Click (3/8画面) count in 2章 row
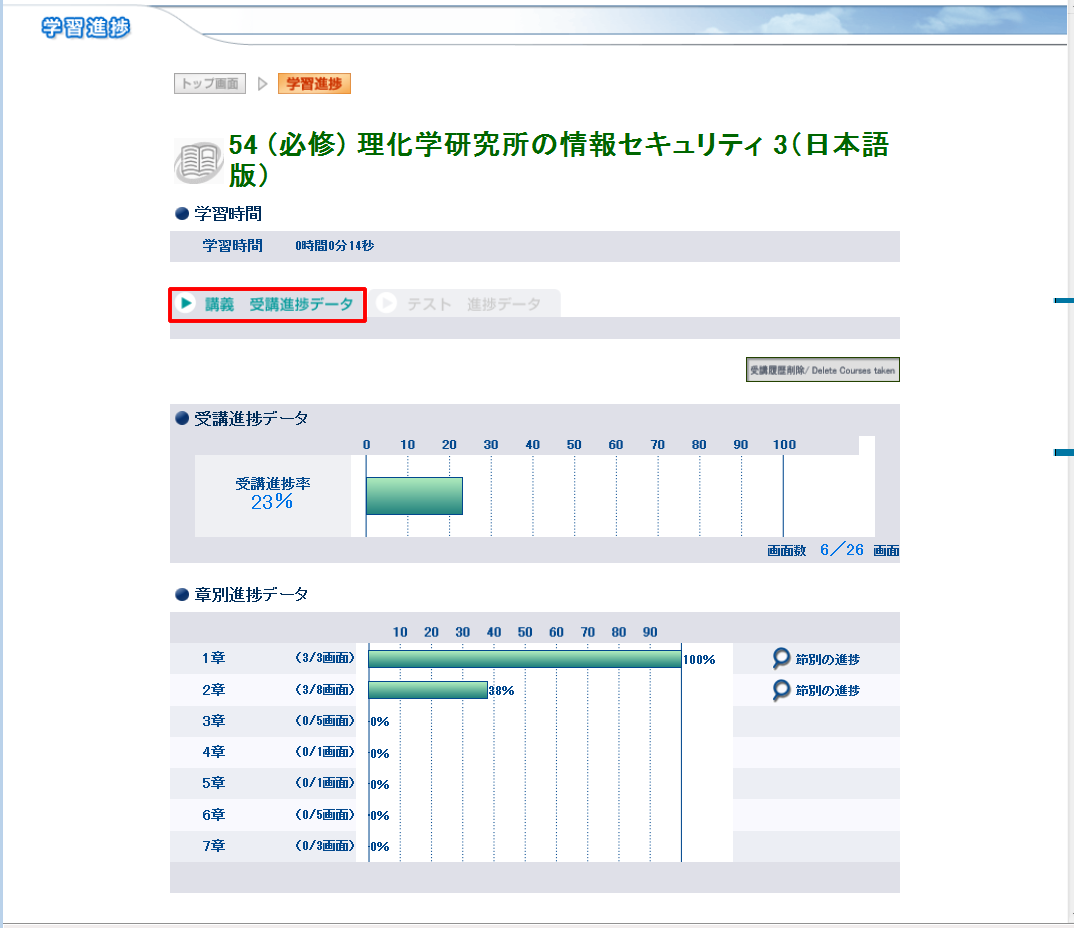Screen dimensions: 1074x928 point(325,690)
